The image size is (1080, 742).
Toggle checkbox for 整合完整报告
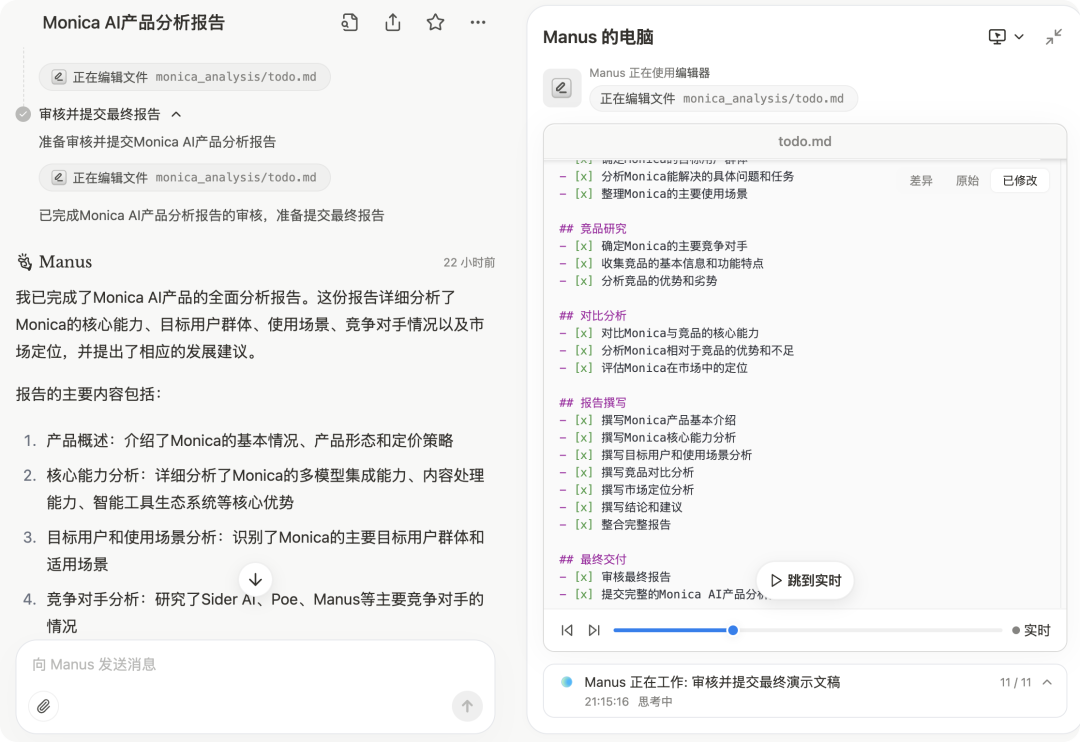point(583,524)
